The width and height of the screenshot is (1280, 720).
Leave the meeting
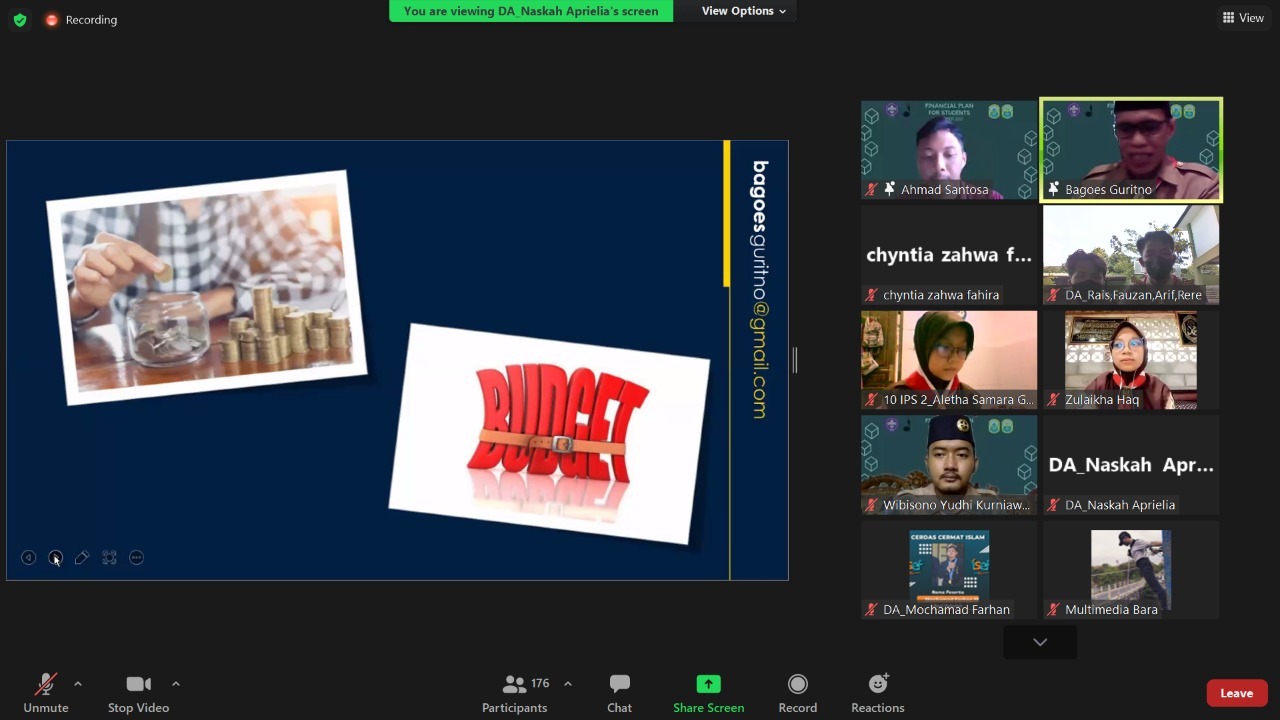click(1236, 693)
